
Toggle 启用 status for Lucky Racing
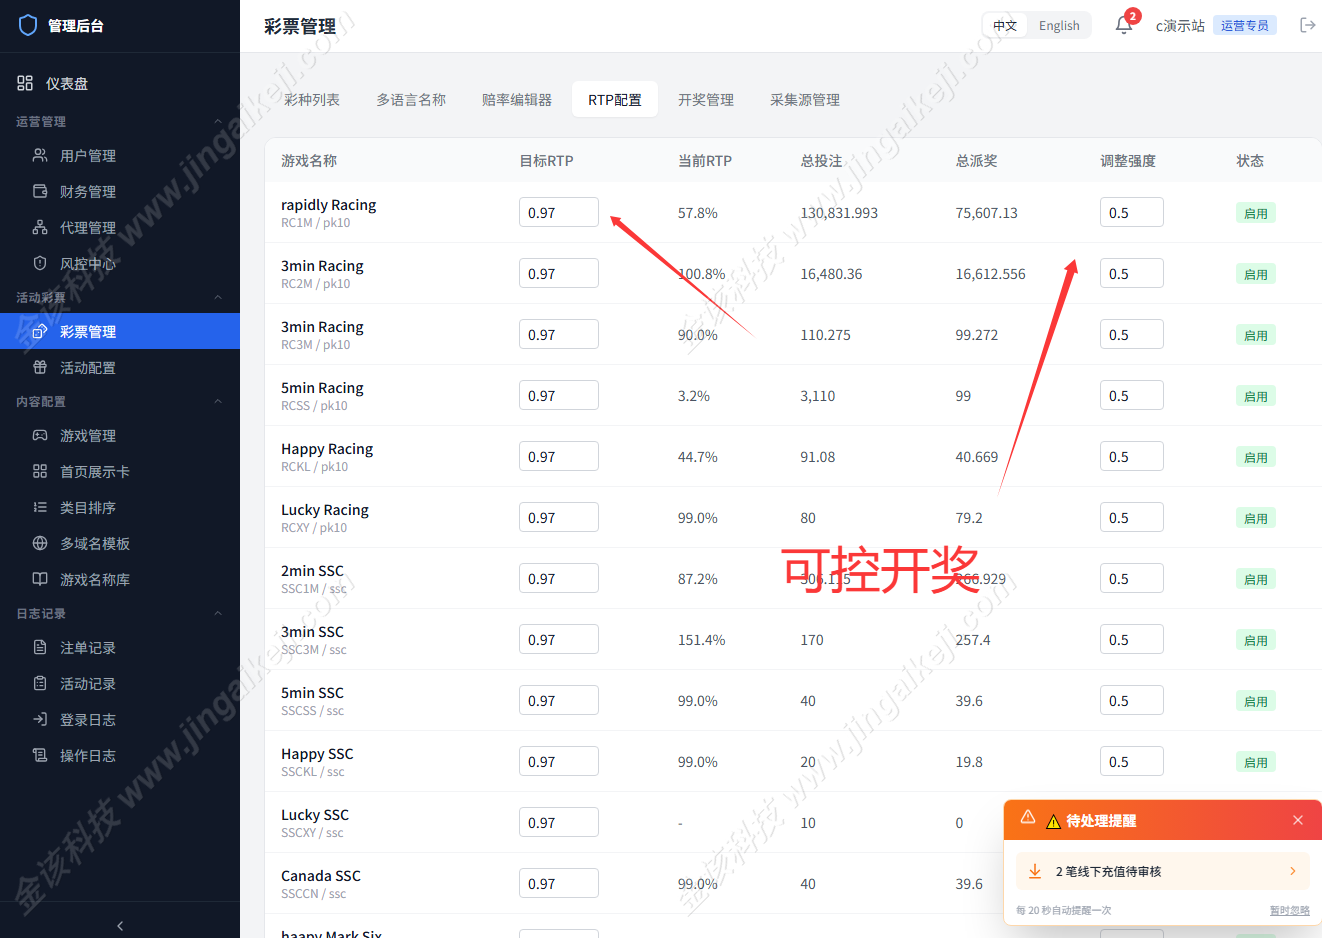click(1256, 518)
